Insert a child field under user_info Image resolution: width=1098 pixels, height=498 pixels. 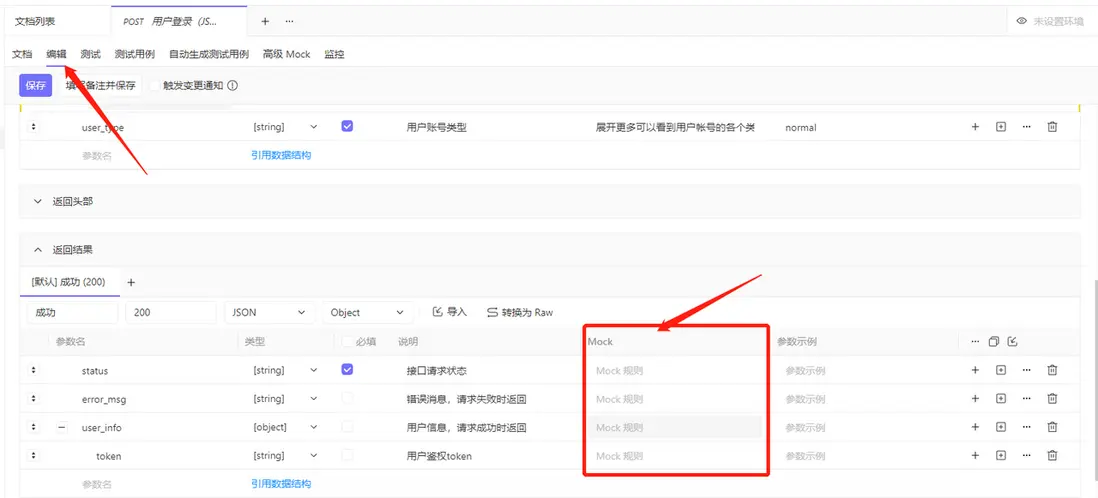coord(1001,427)
